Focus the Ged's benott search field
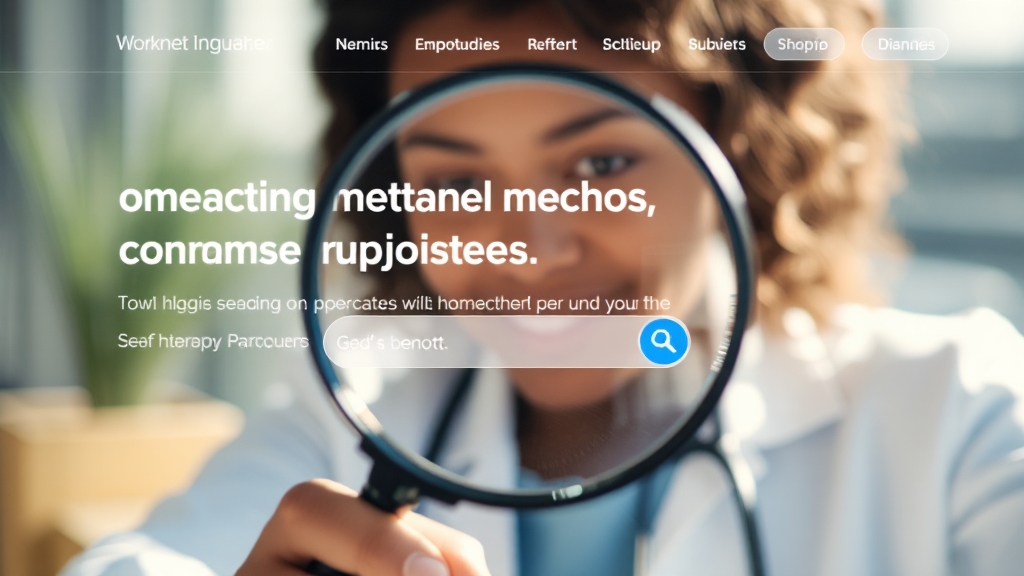The image size is (1024, 576). click(x=481, y=342)
